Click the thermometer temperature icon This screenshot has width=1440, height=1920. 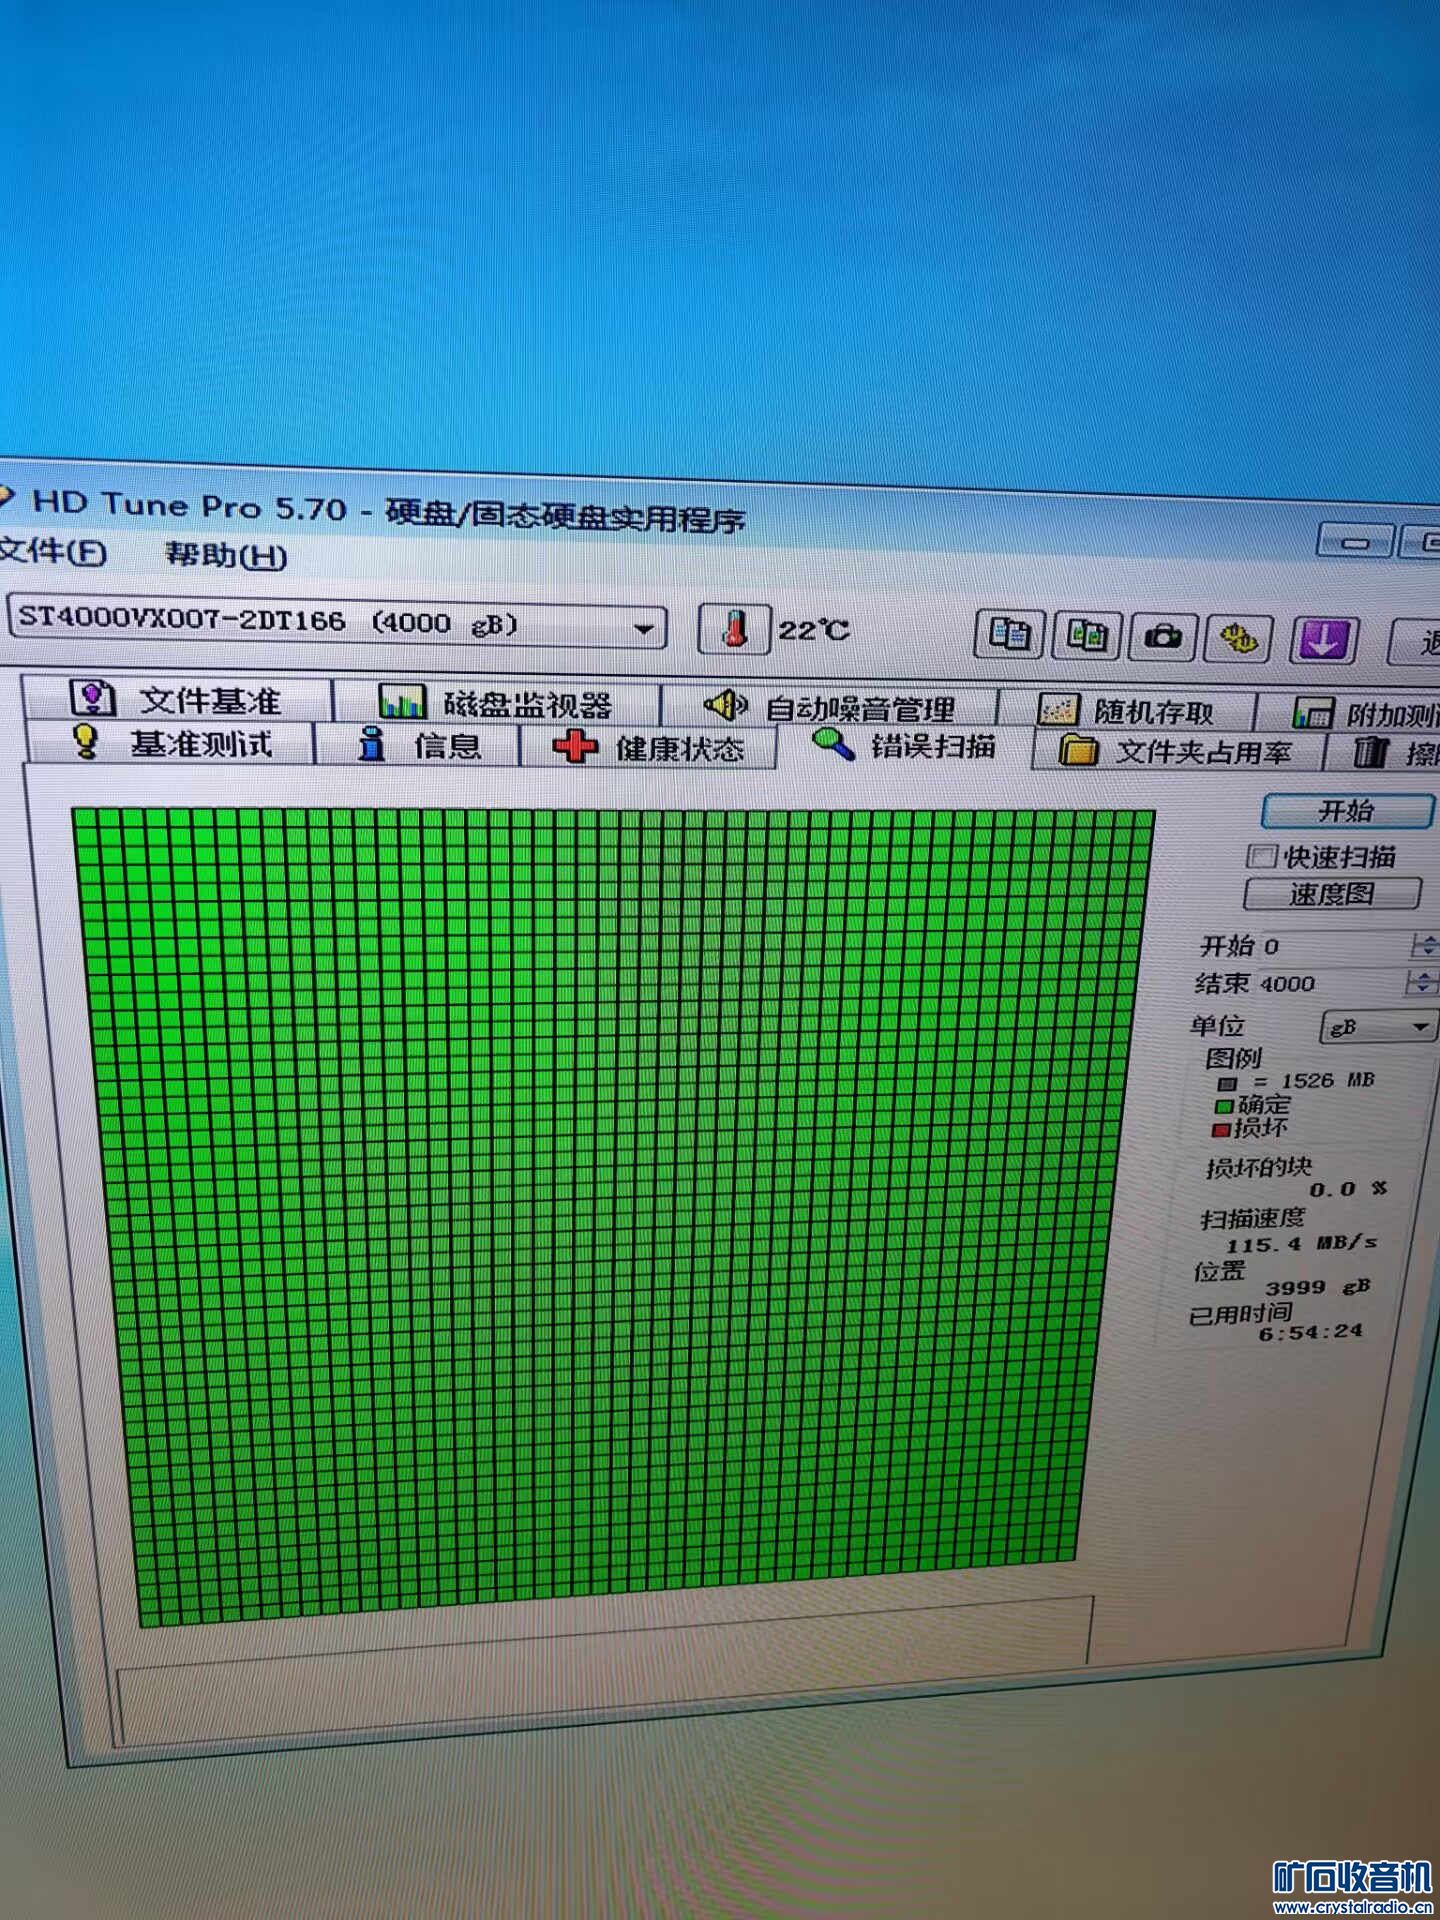point(734,629)
